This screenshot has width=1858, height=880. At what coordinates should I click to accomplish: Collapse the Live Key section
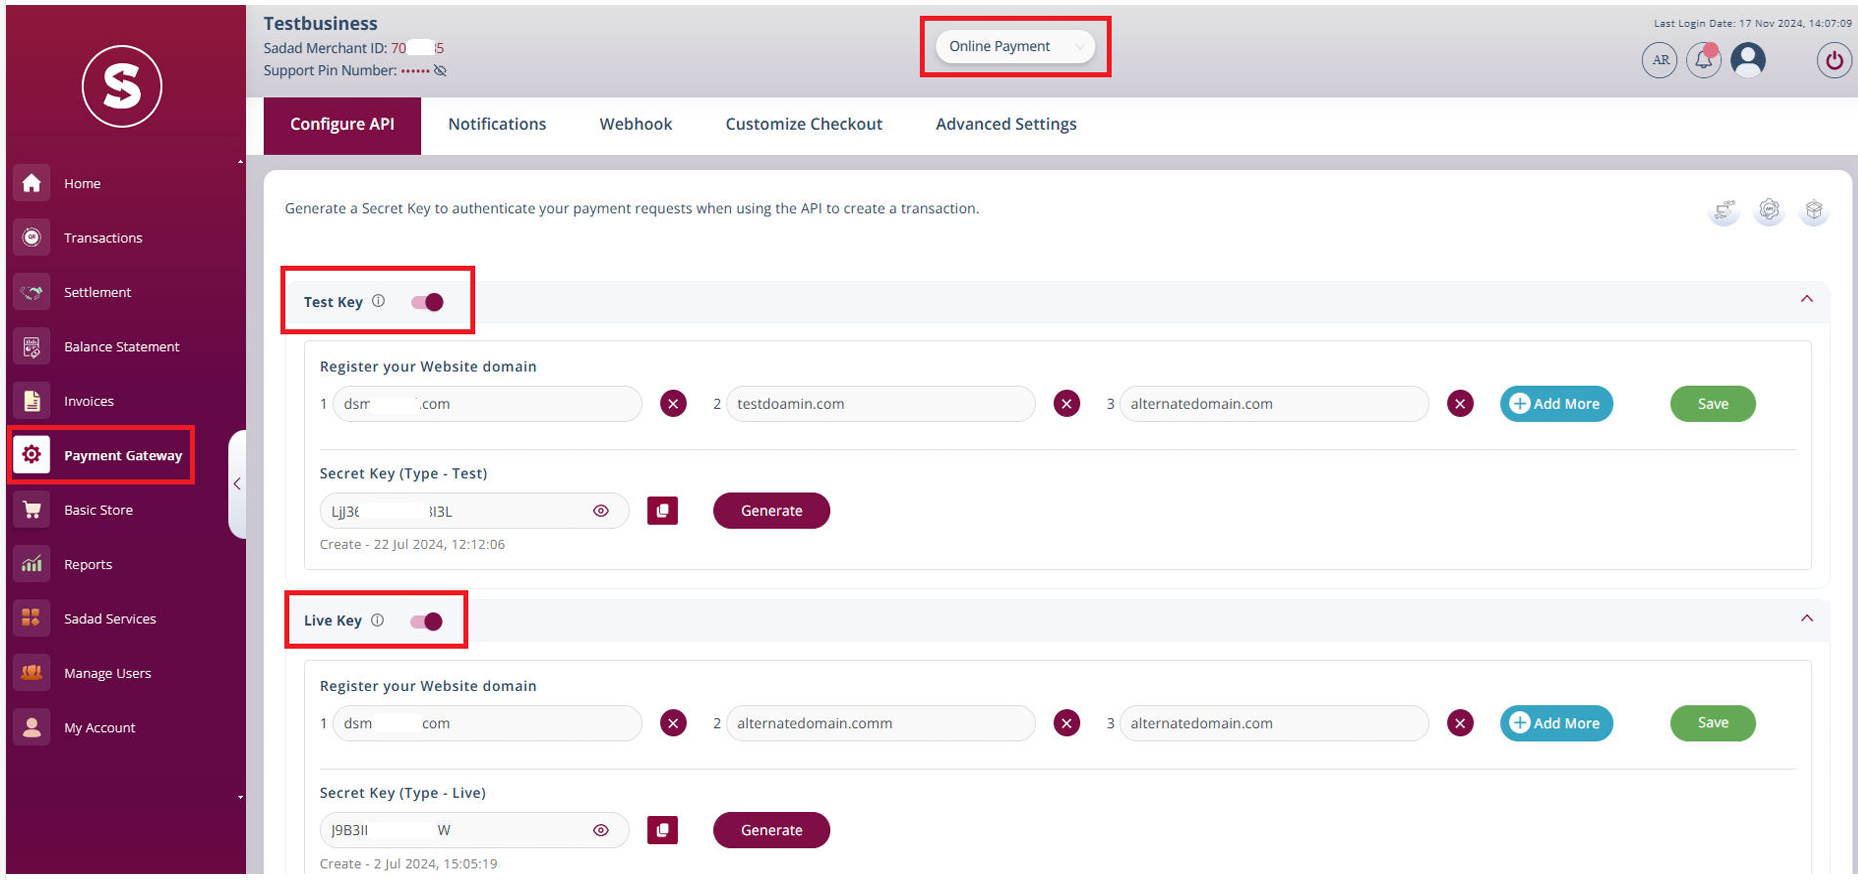[x=1806, y=618]
